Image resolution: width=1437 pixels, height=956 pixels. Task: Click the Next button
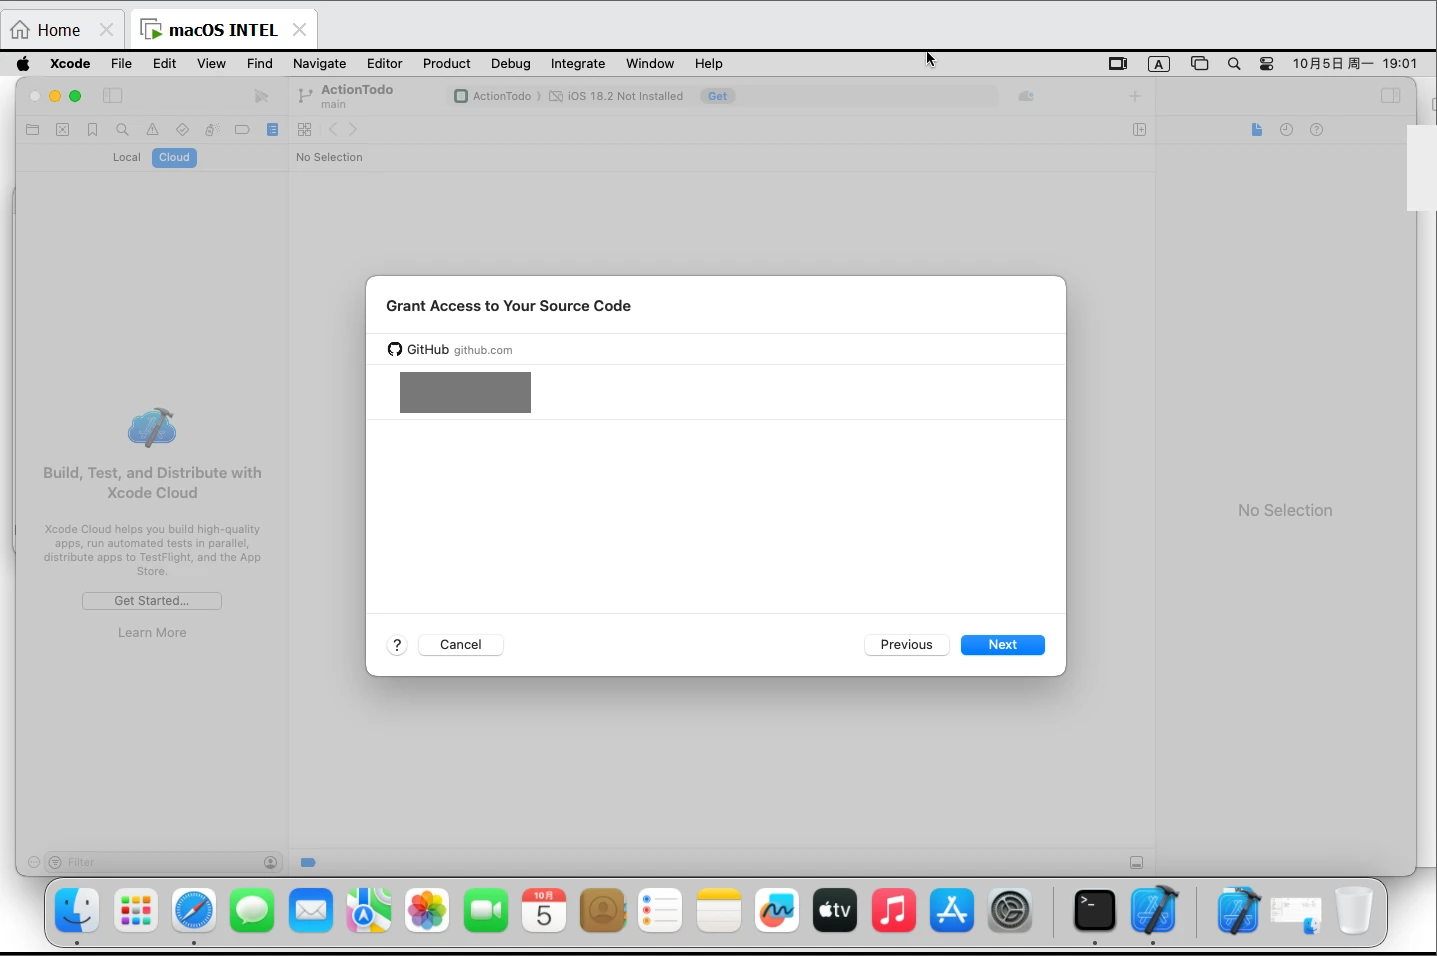click(1003, 645)
